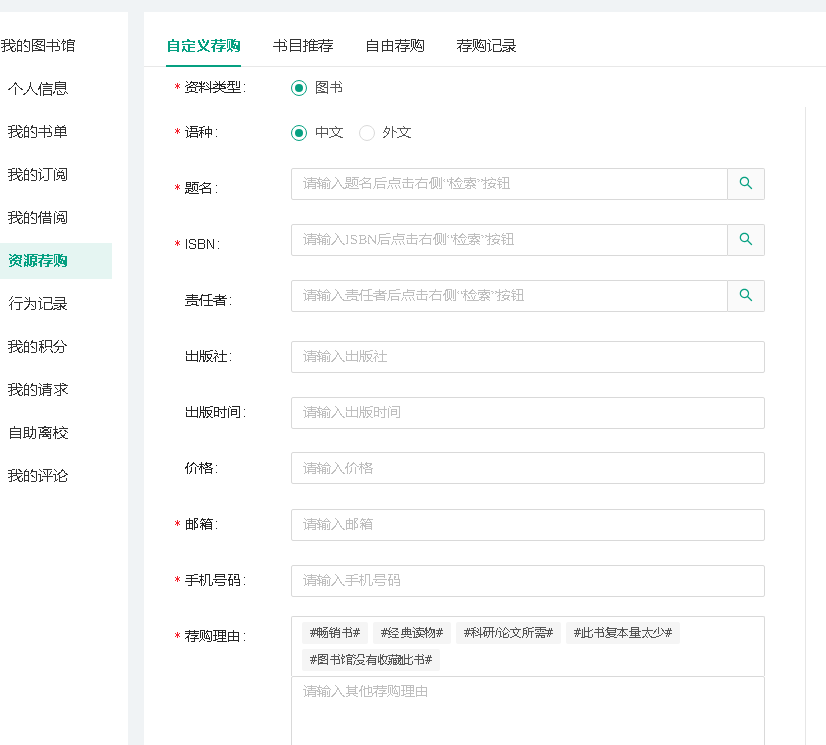
Task: Add the #畅销书# reason tag
Action: pyautogui.click(x=334, y=633)
